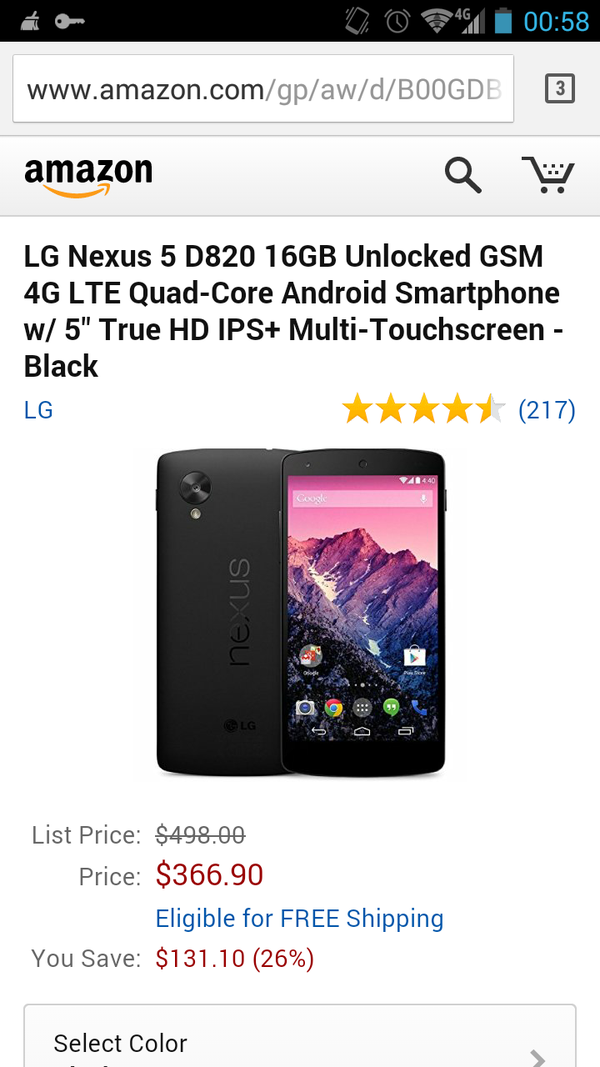Tap the Amazon logo to go home

click(88, 178)
